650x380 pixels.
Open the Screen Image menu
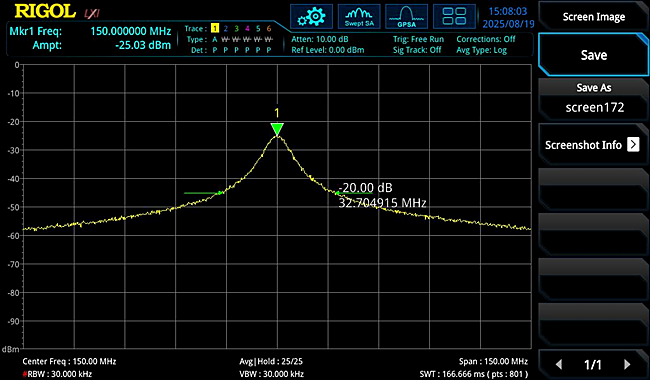593,17
